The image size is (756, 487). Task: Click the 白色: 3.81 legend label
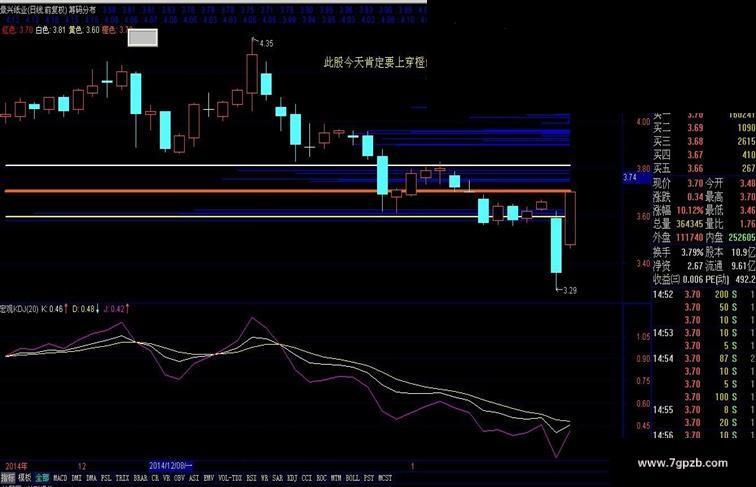(x=51, y=30)
